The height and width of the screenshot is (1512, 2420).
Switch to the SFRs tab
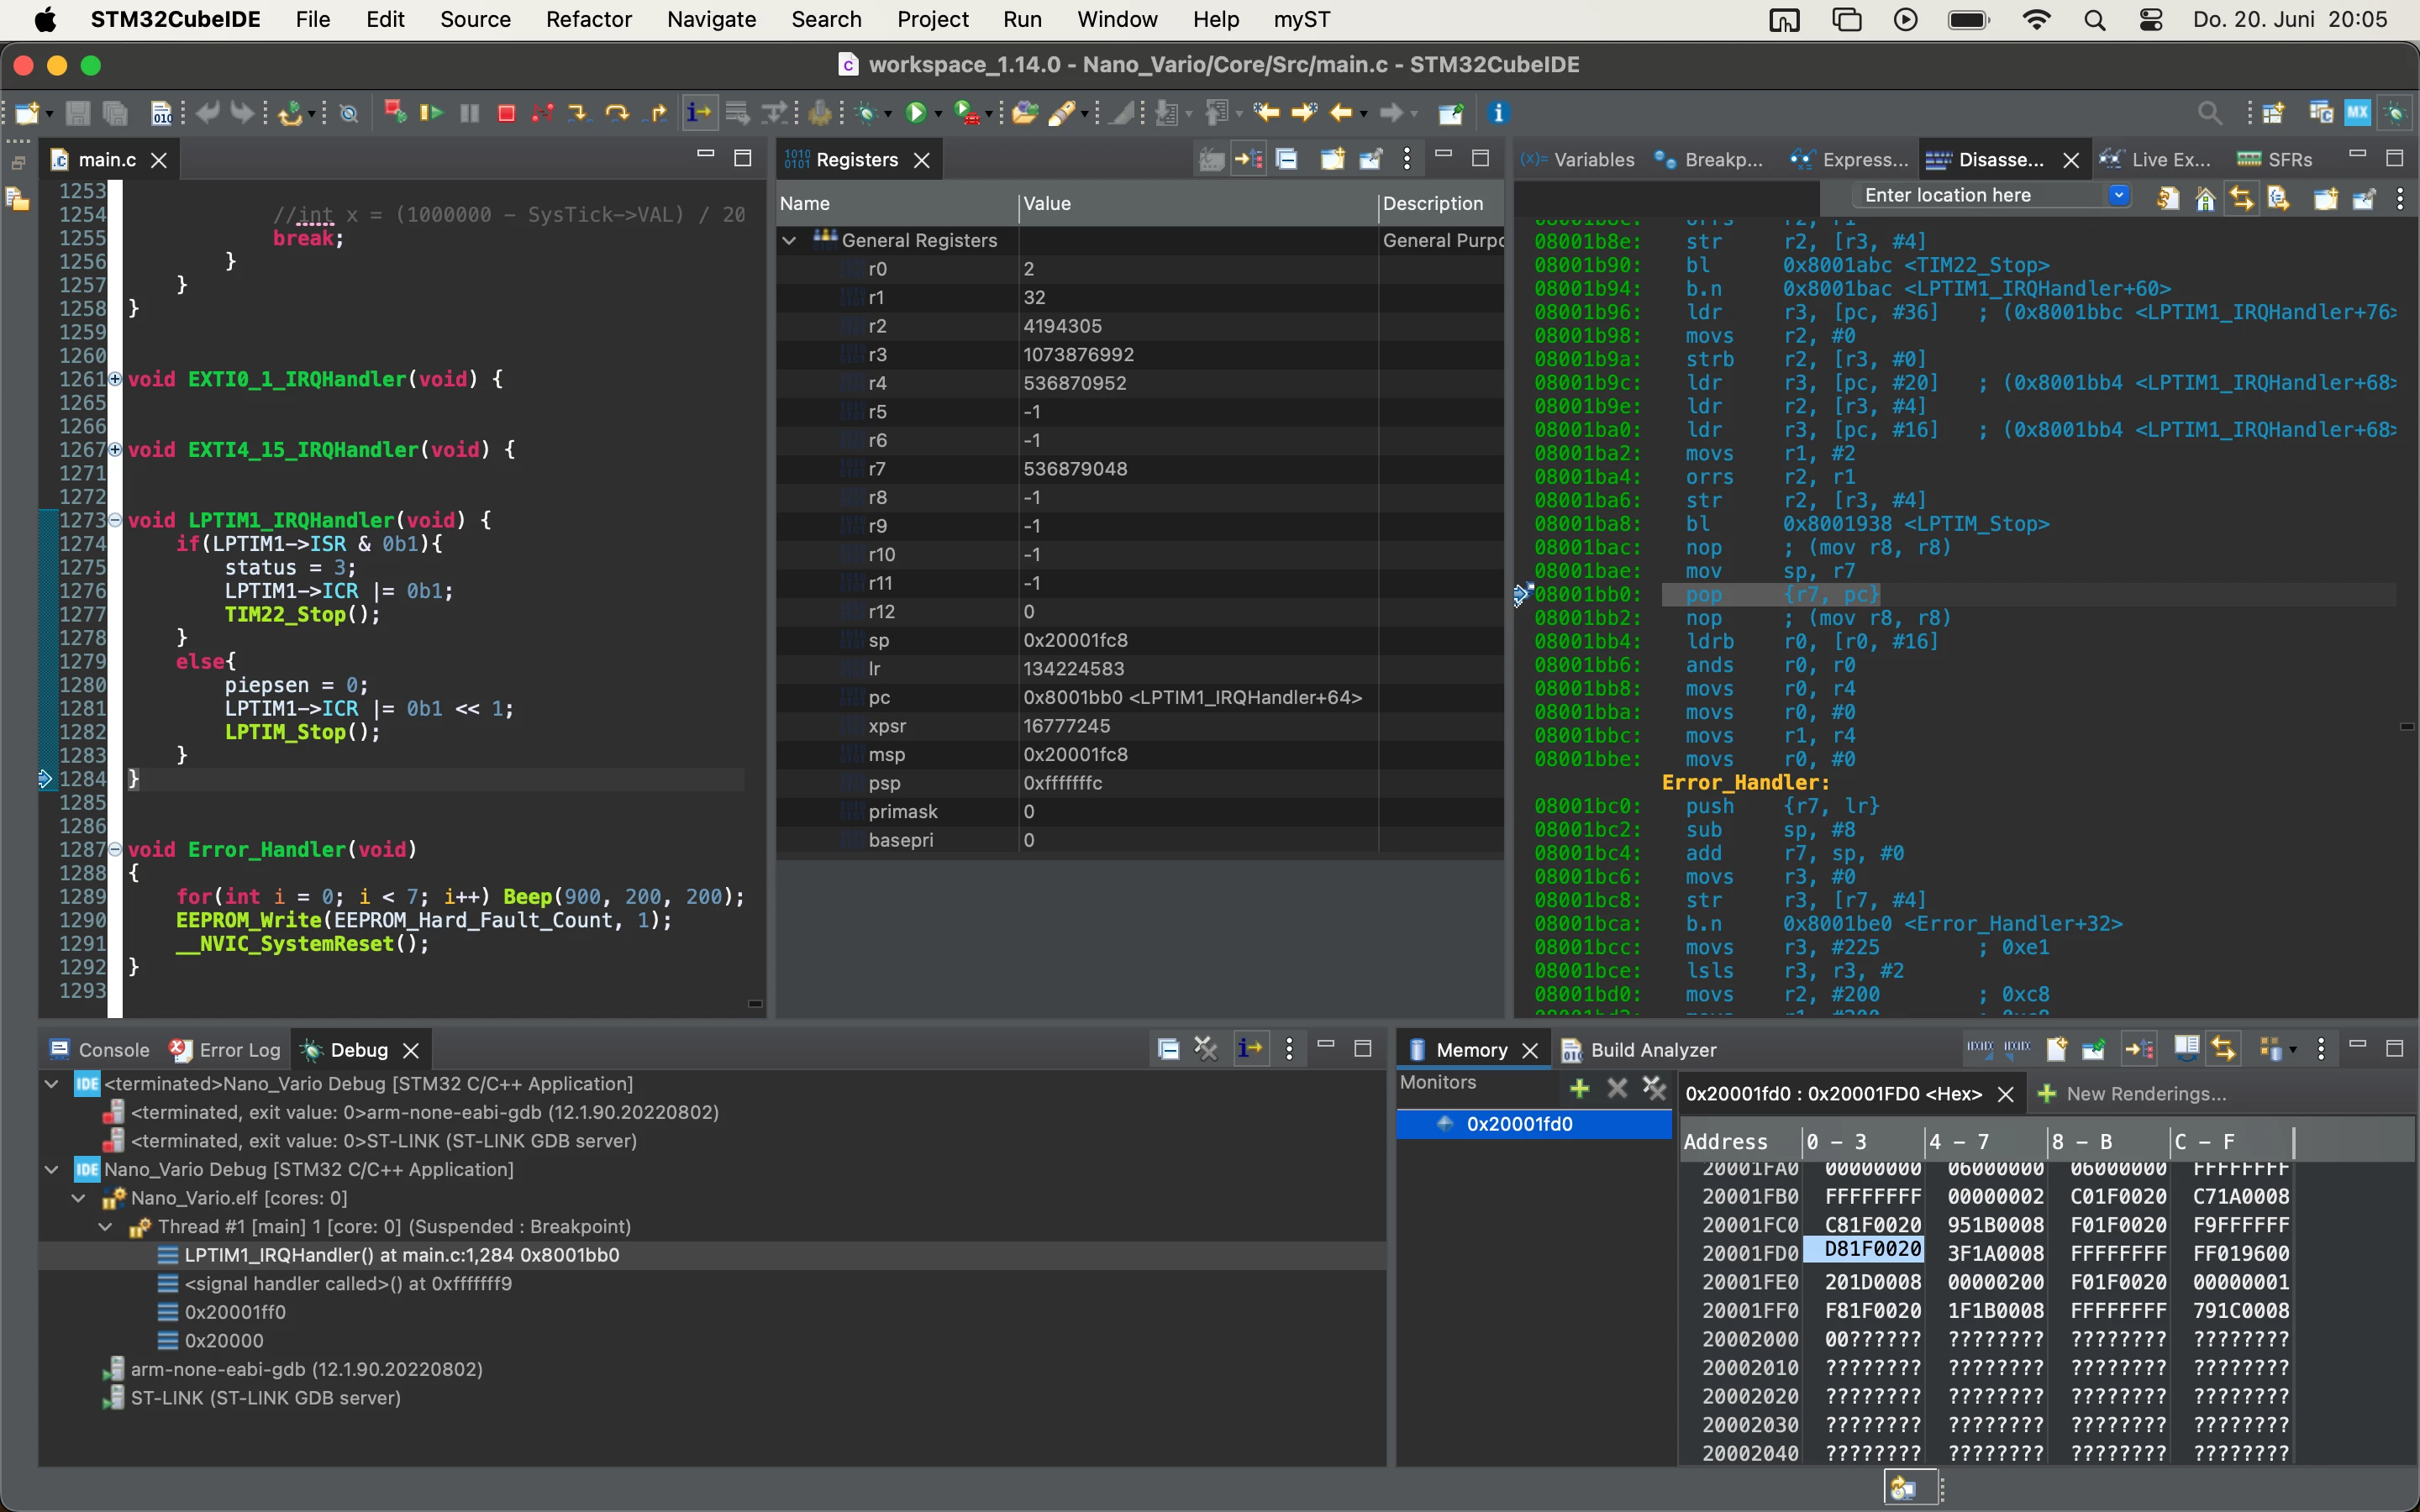click(x=2275, y=159)
